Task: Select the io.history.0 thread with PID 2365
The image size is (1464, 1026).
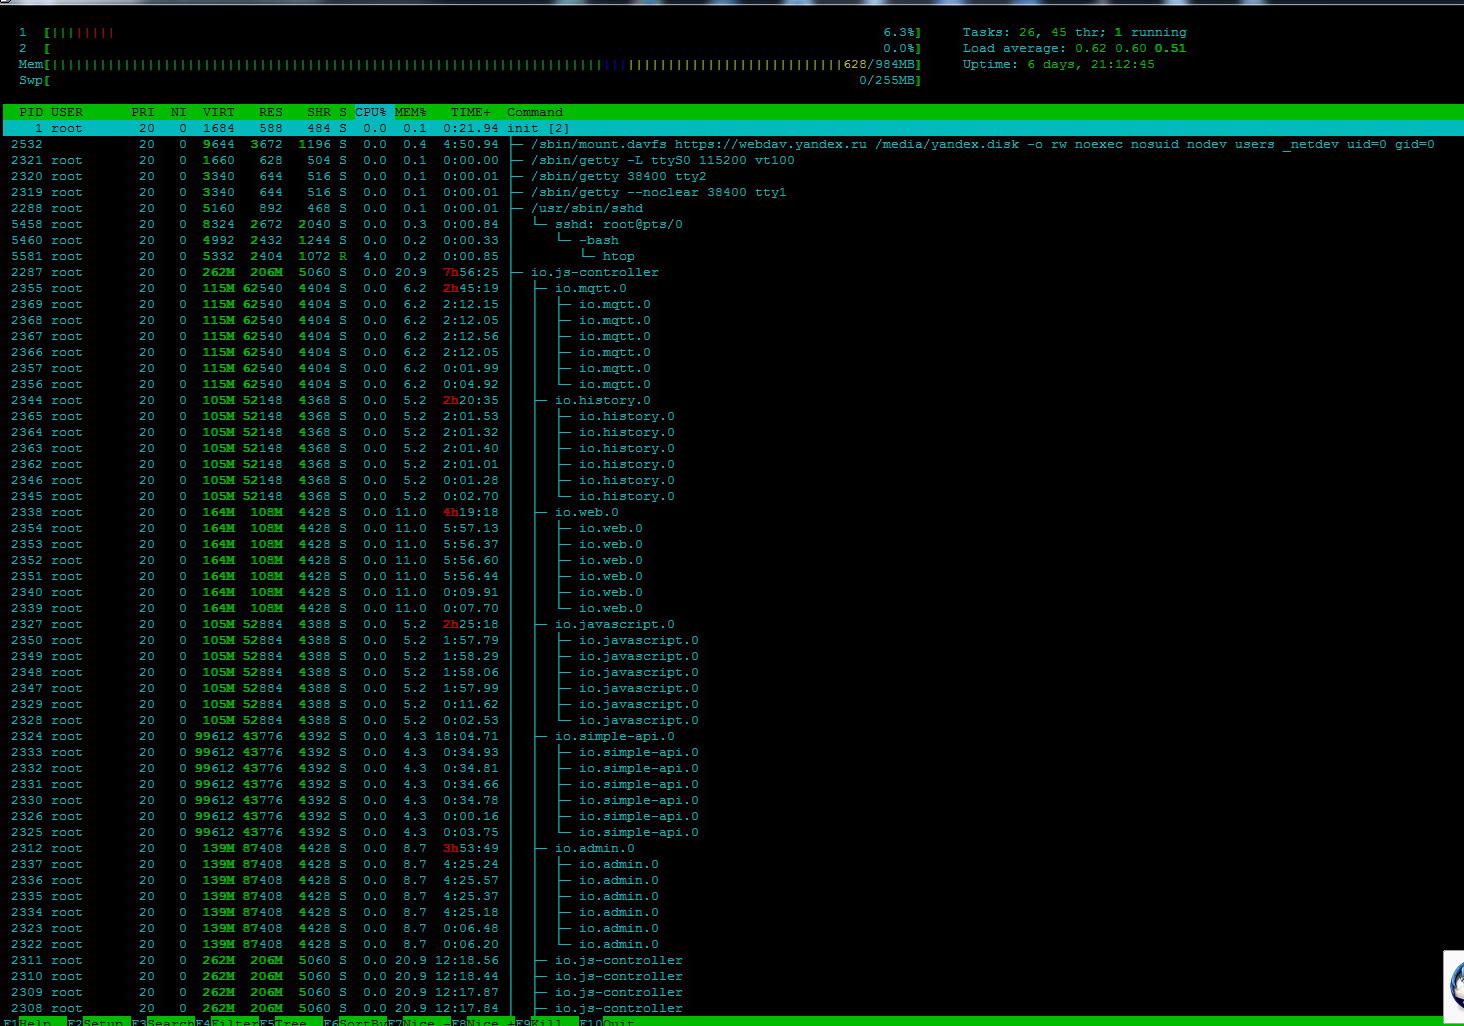Action: 732,416
